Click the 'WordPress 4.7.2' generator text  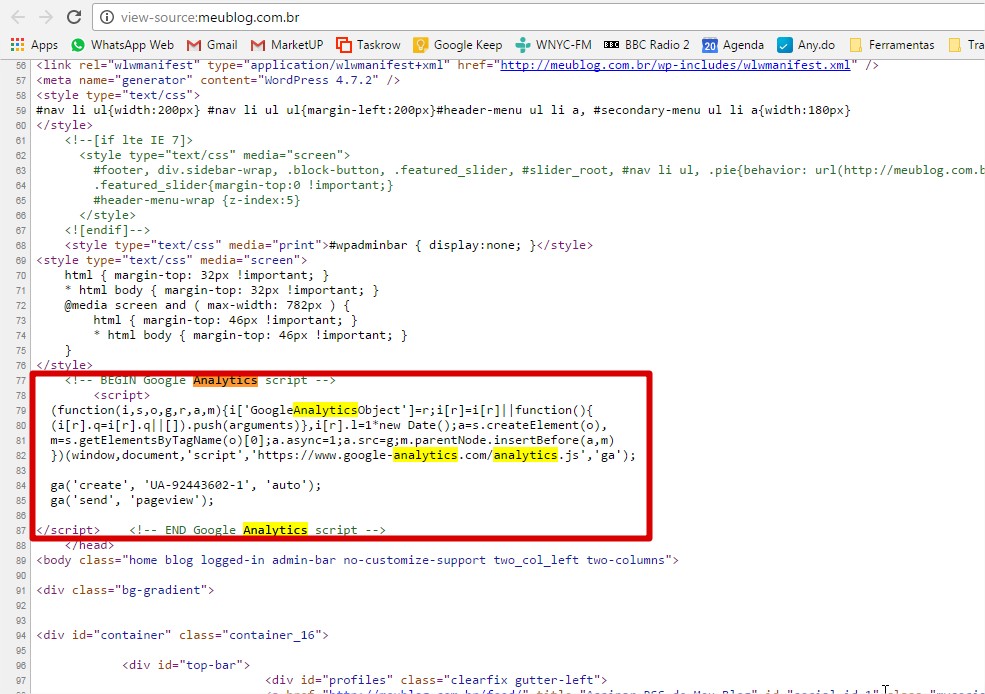click(322, 80)
